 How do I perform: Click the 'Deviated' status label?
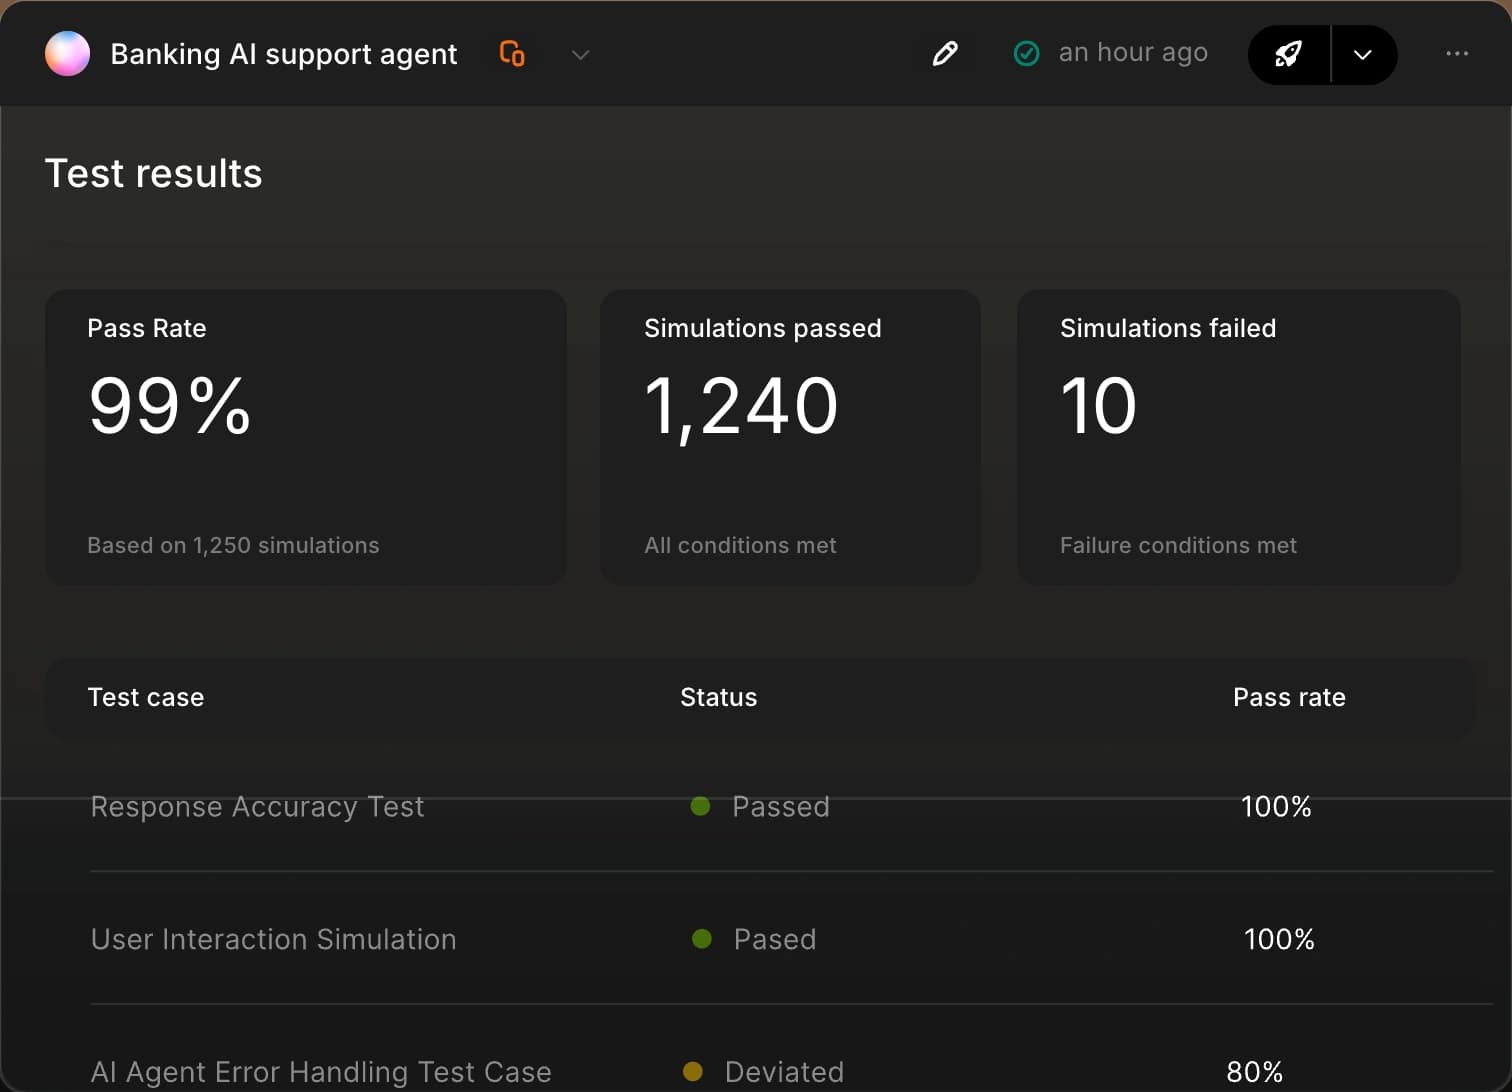784,1072
